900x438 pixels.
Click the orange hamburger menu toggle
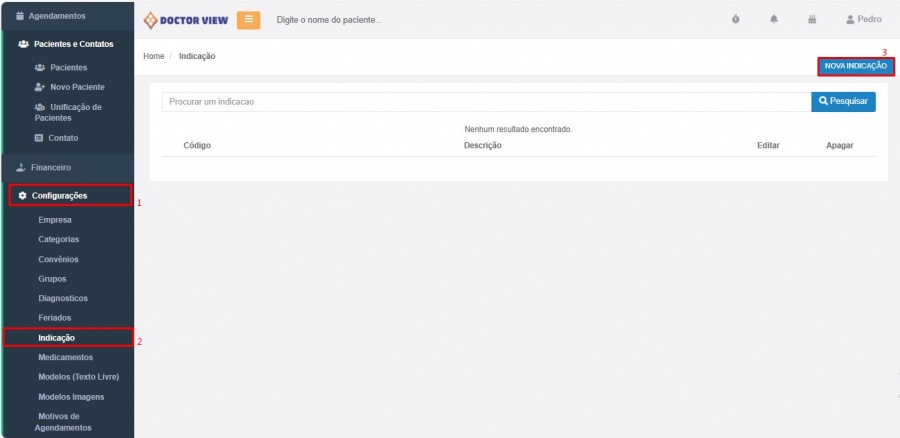tap(248, 20)
